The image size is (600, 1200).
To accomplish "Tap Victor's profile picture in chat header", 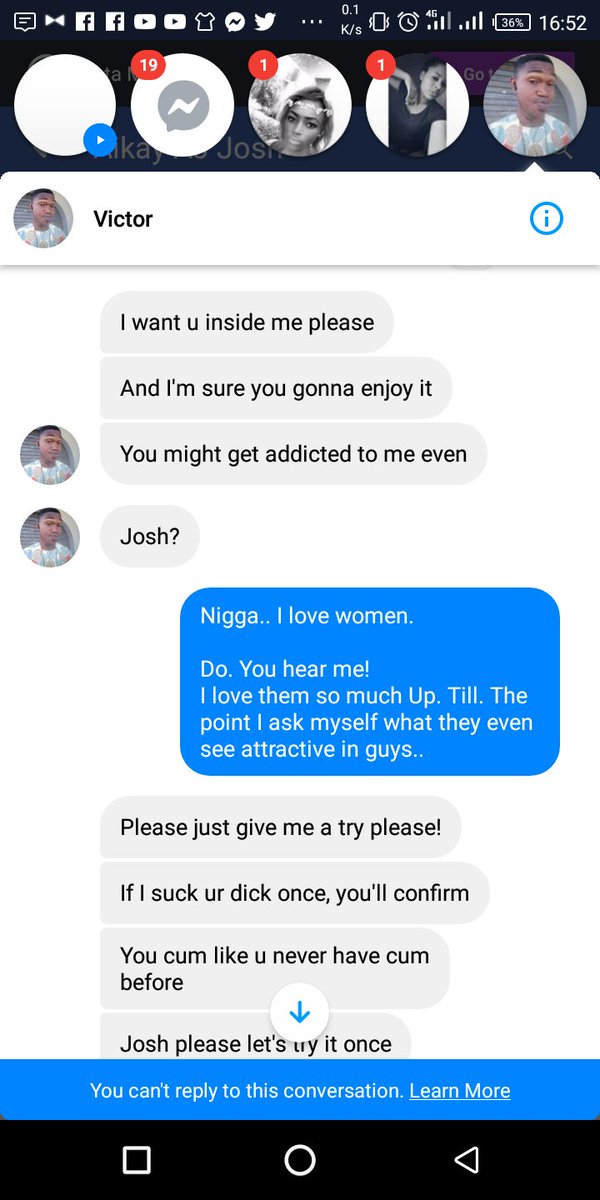I will pos(43,219).
